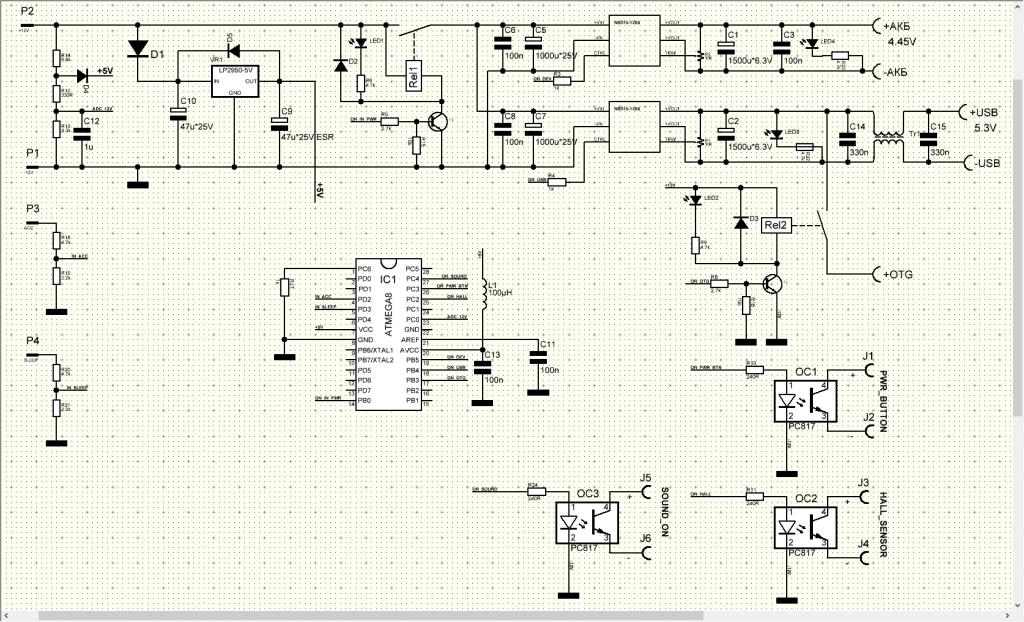Click optocoupler OC1 PC817

[x=806, y=400]
